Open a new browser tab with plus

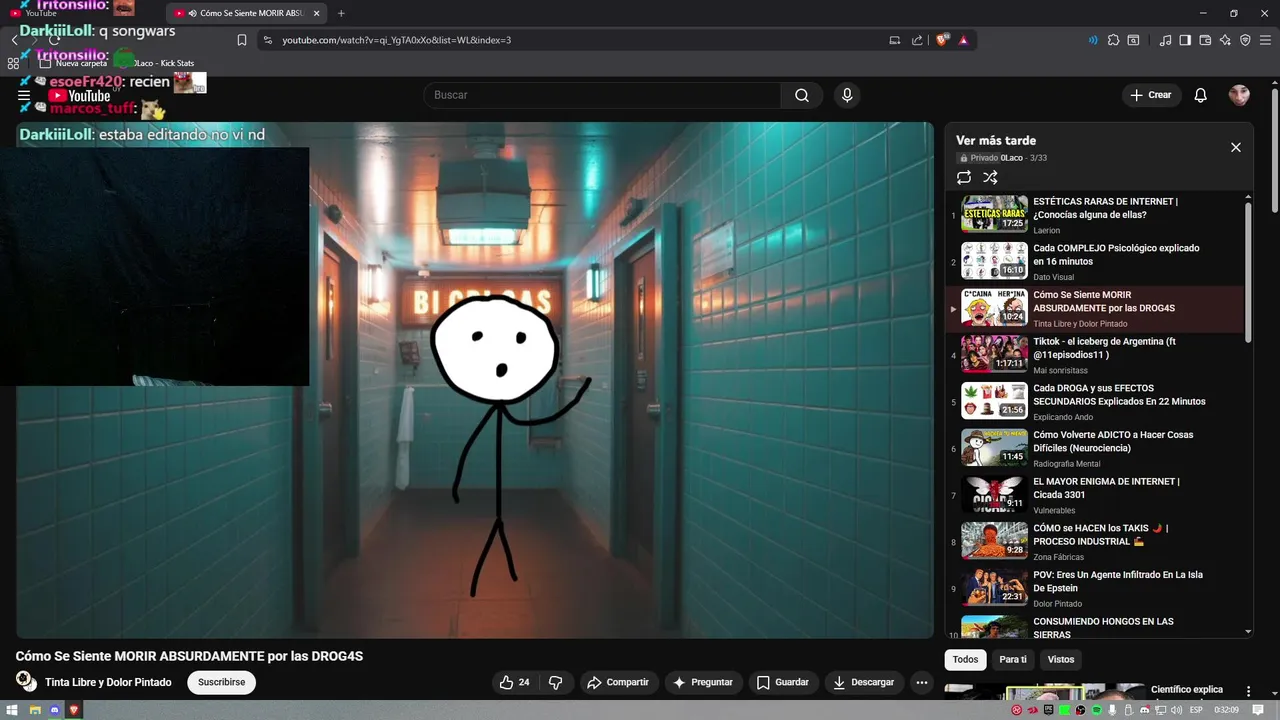pos(341,13)
